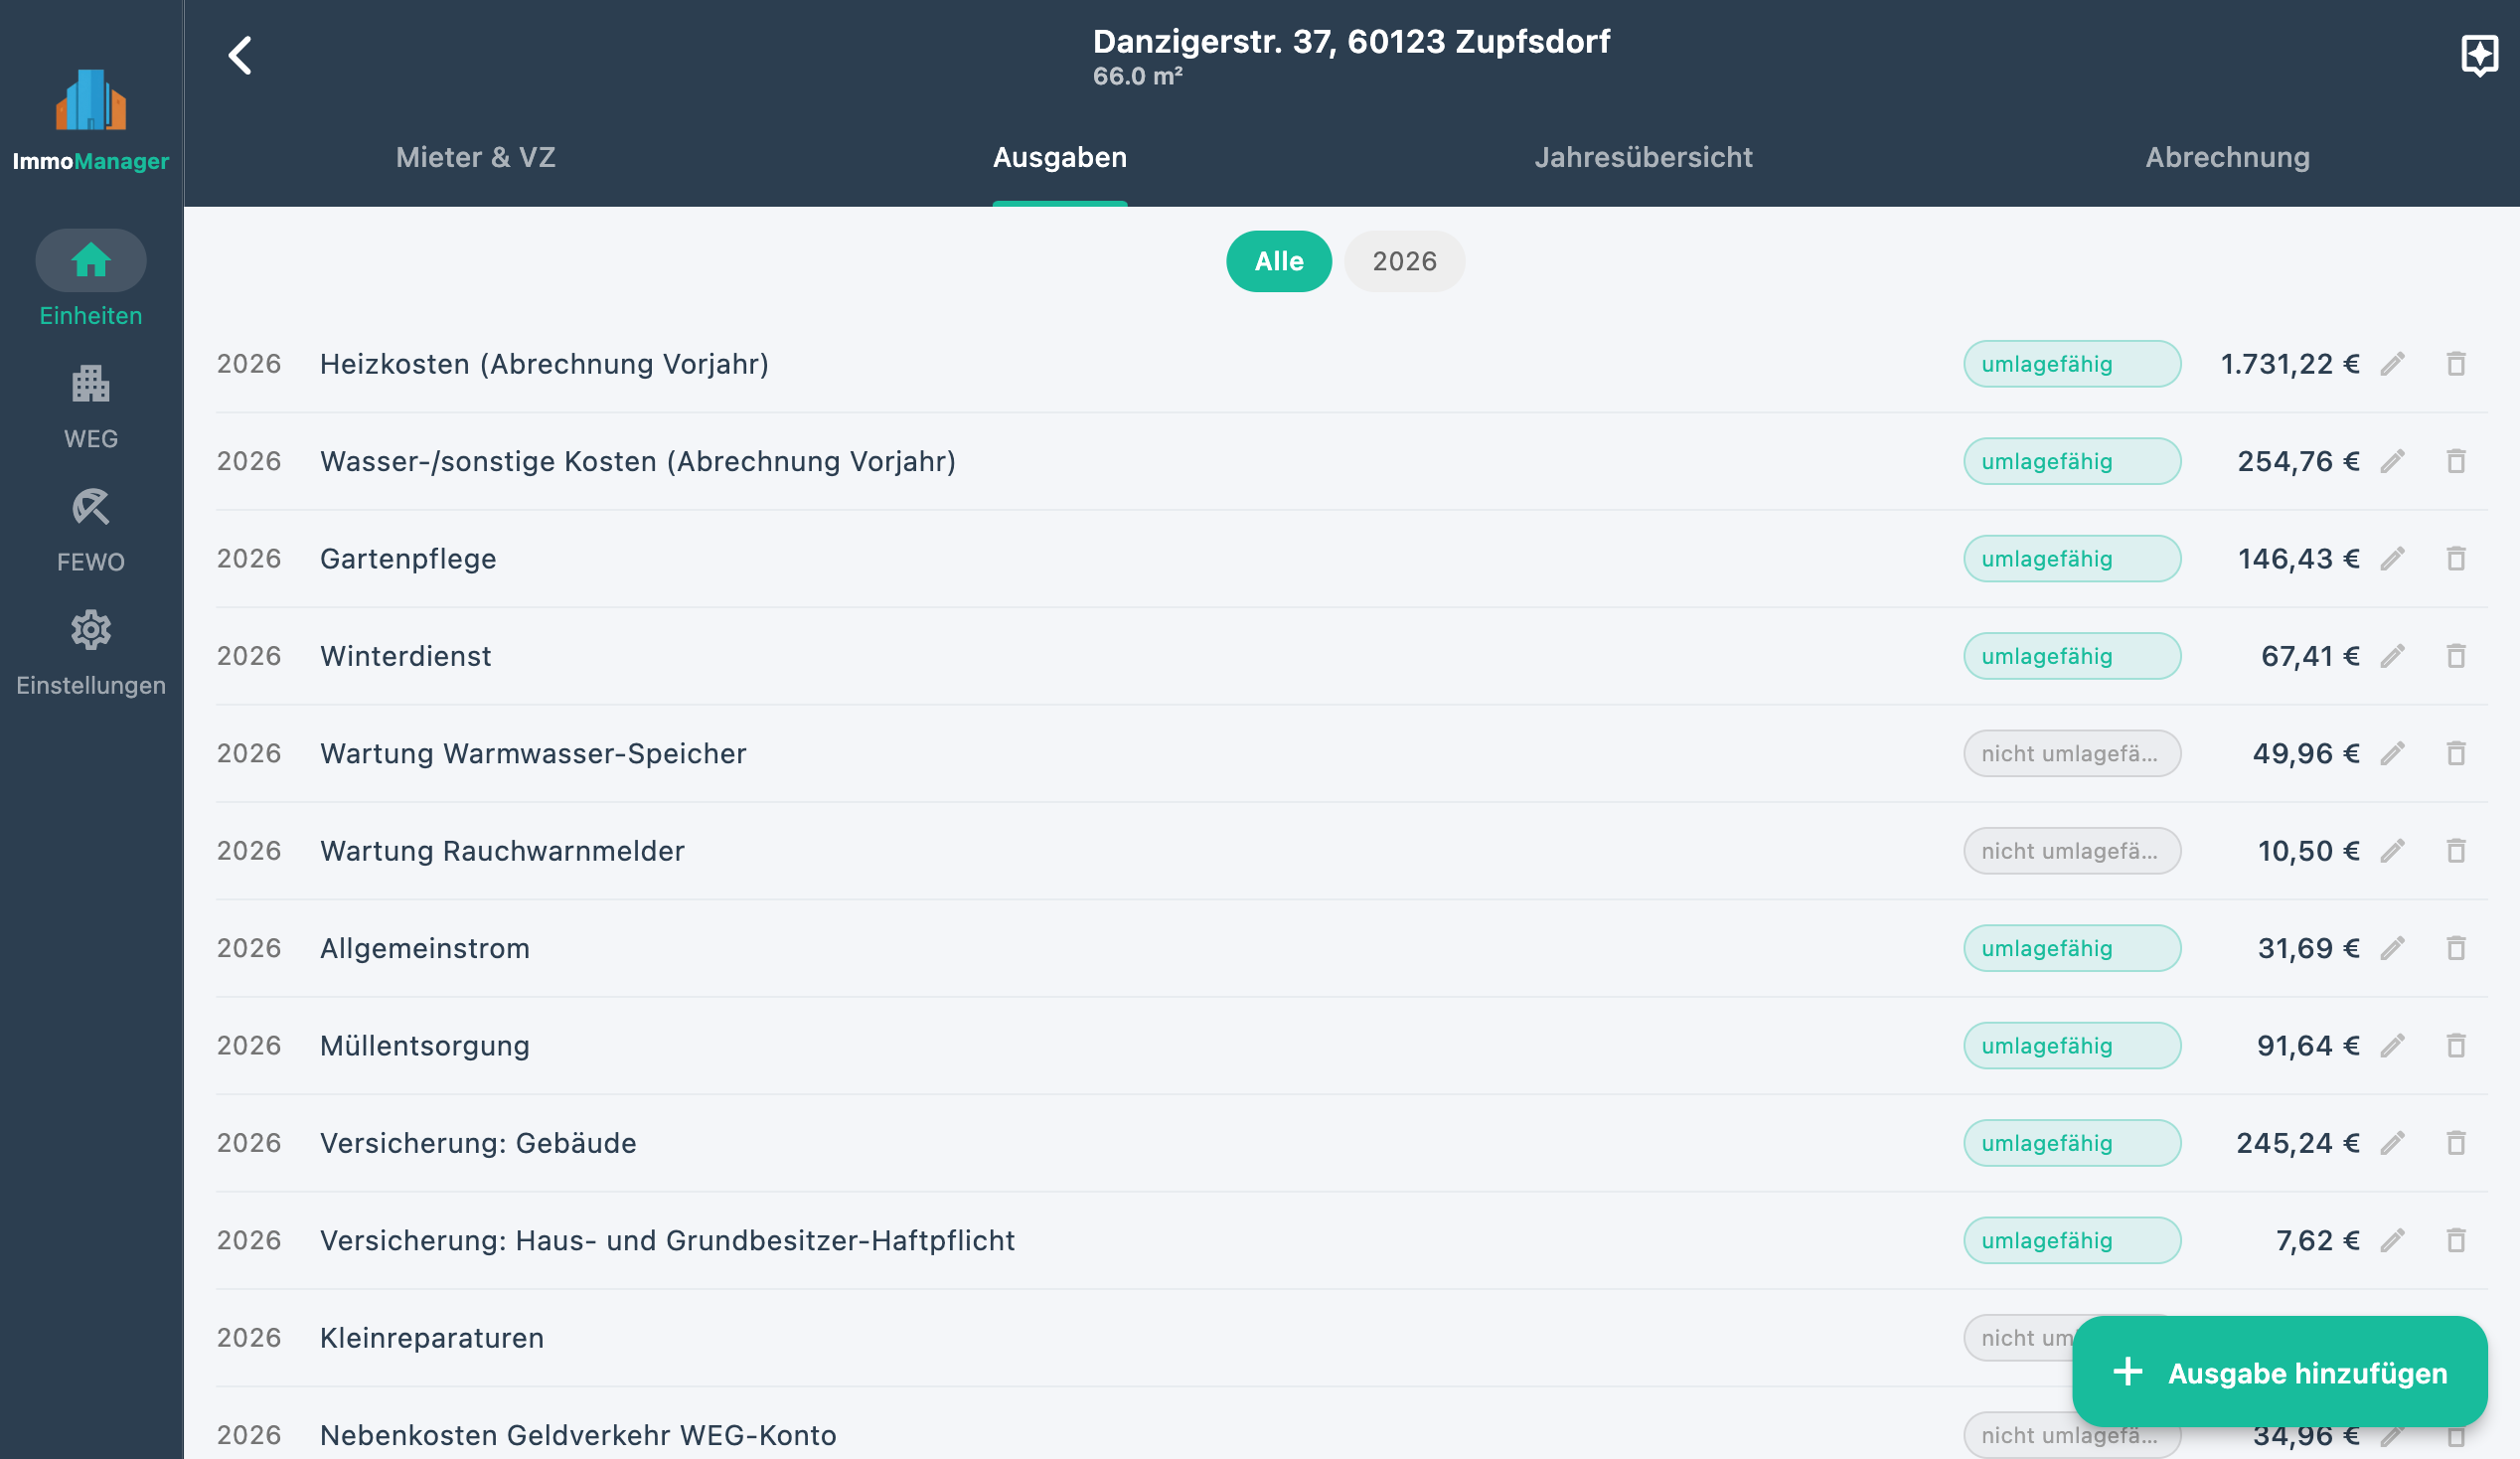
Task: Delete the Müllentsorgung expense
Action: pyautogui.click(x=2456, y=1045)
